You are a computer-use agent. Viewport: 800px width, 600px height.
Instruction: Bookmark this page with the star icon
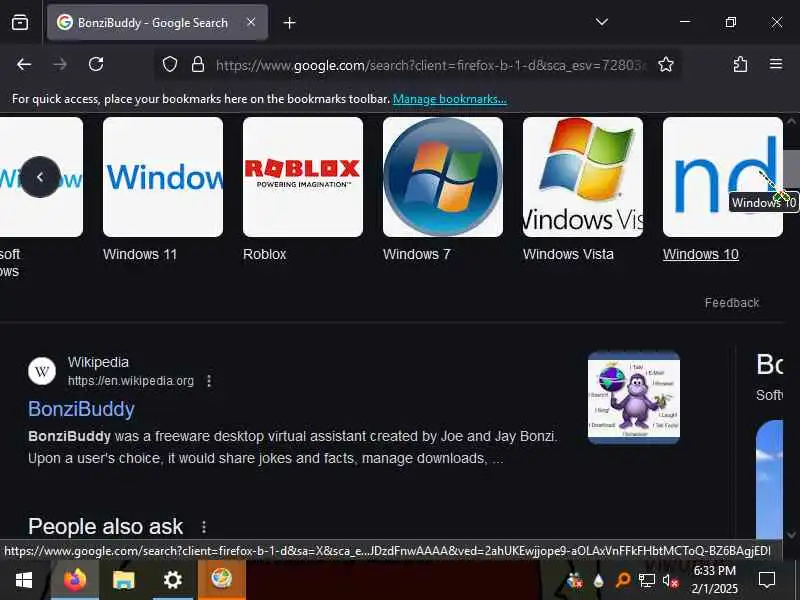click(665, 64)
